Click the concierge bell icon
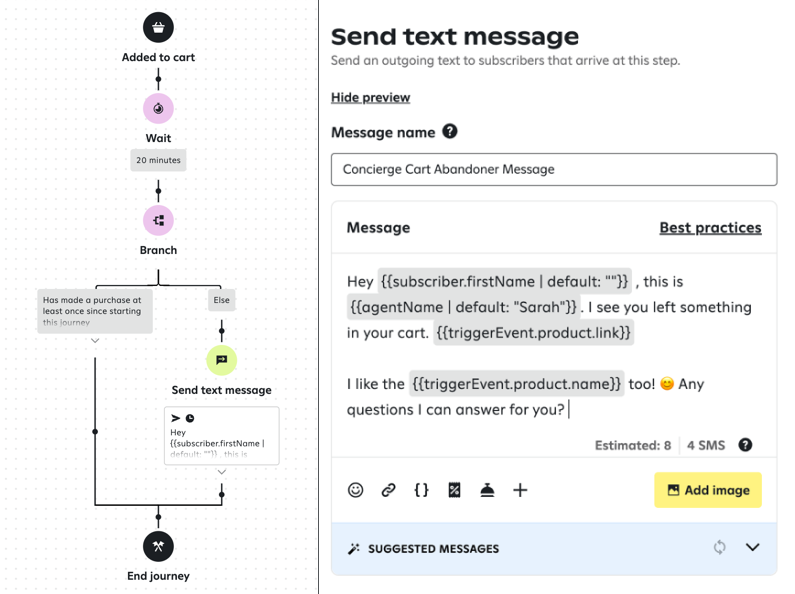 pyautogui.click(x=487, y=490)
